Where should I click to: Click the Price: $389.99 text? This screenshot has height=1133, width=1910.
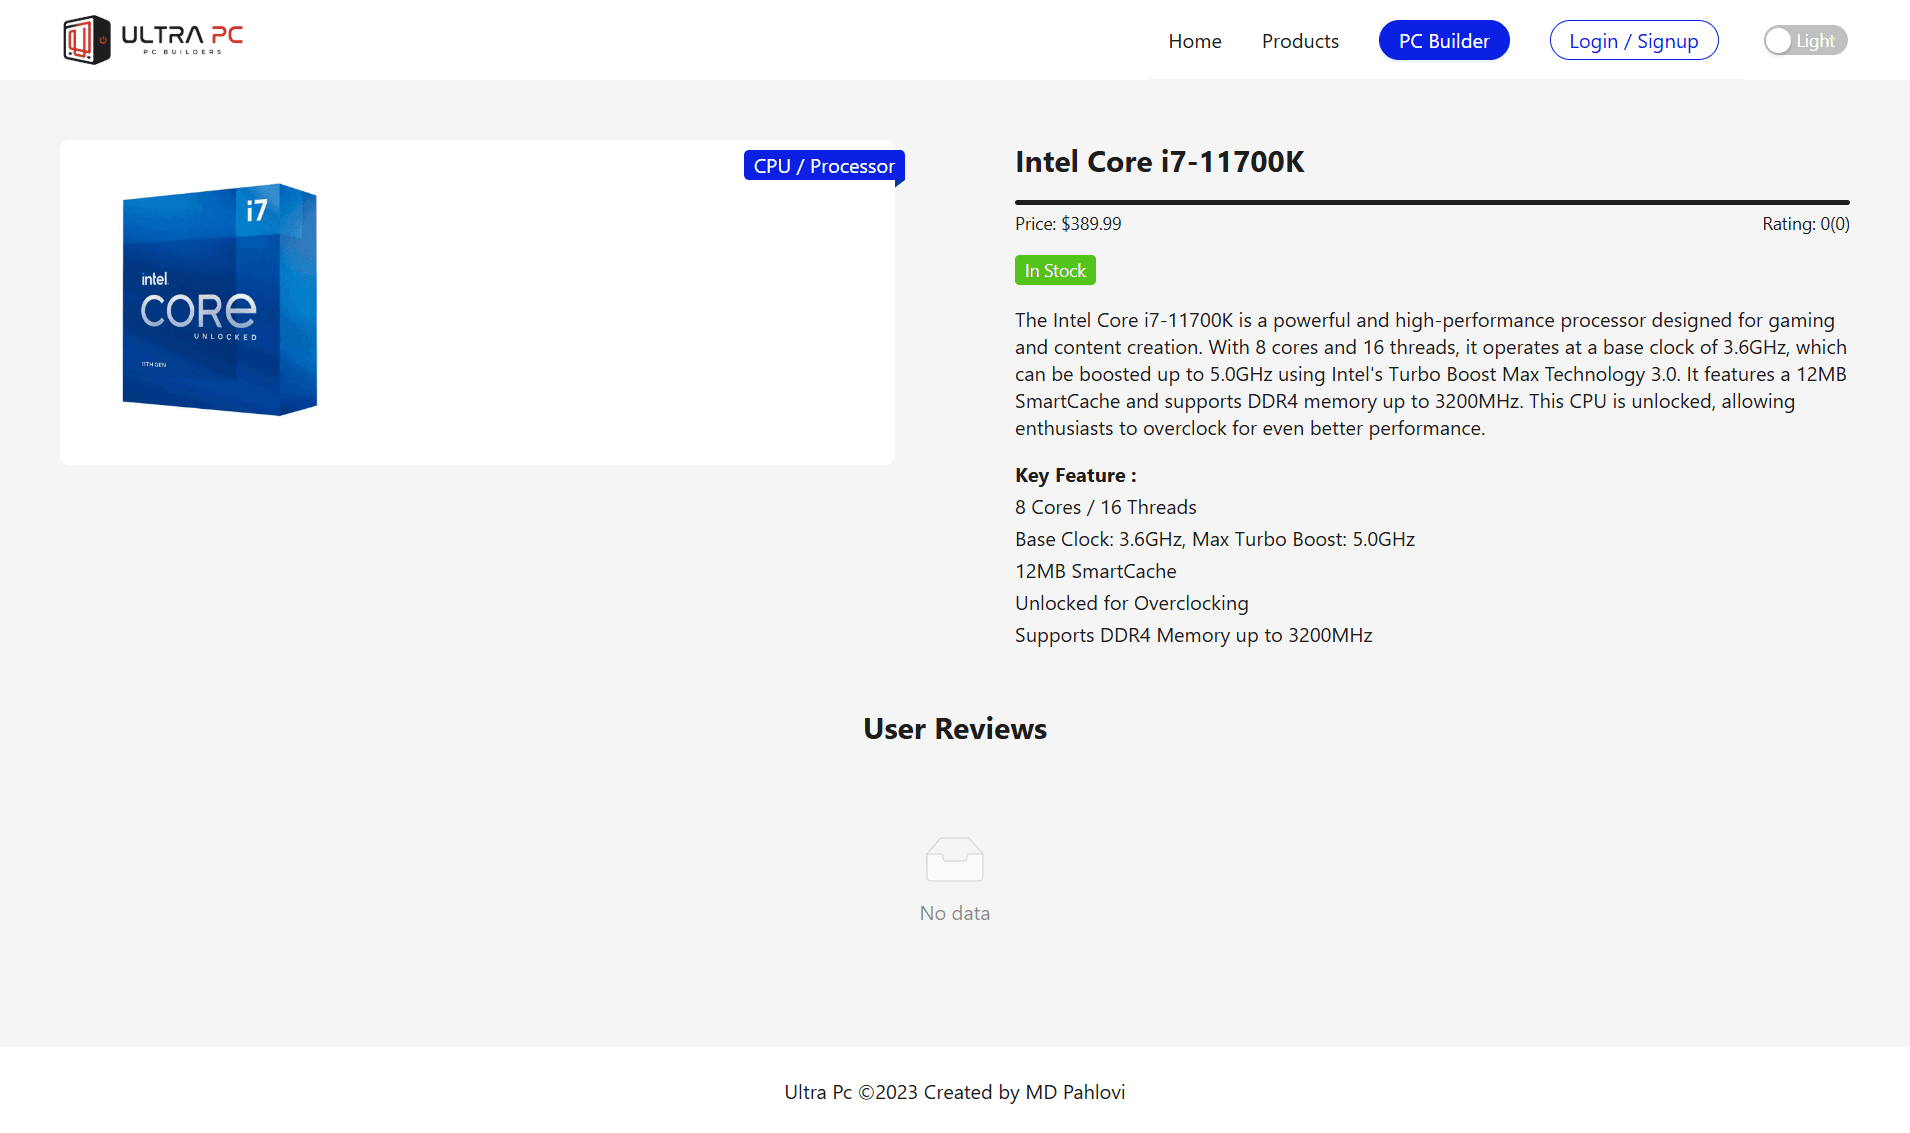point(1068,224)
